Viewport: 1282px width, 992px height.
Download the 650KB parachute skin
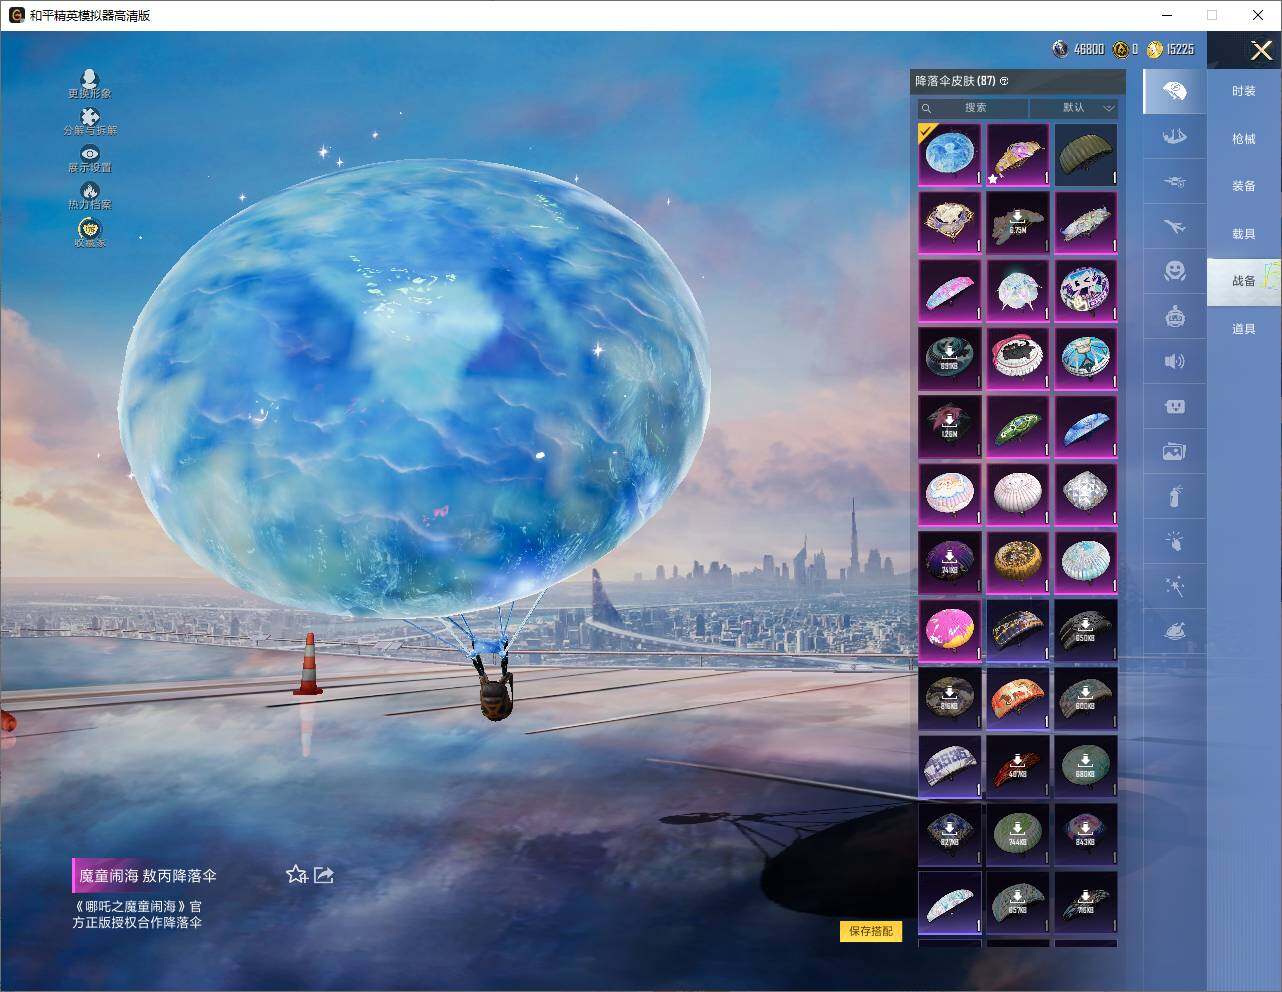point(1086,631)
